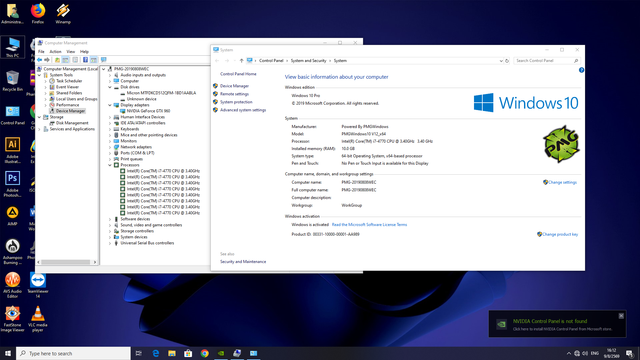This screenshot has width=640, height=360.
Task: Open the File menu in Computer Management
Action: 41,52
